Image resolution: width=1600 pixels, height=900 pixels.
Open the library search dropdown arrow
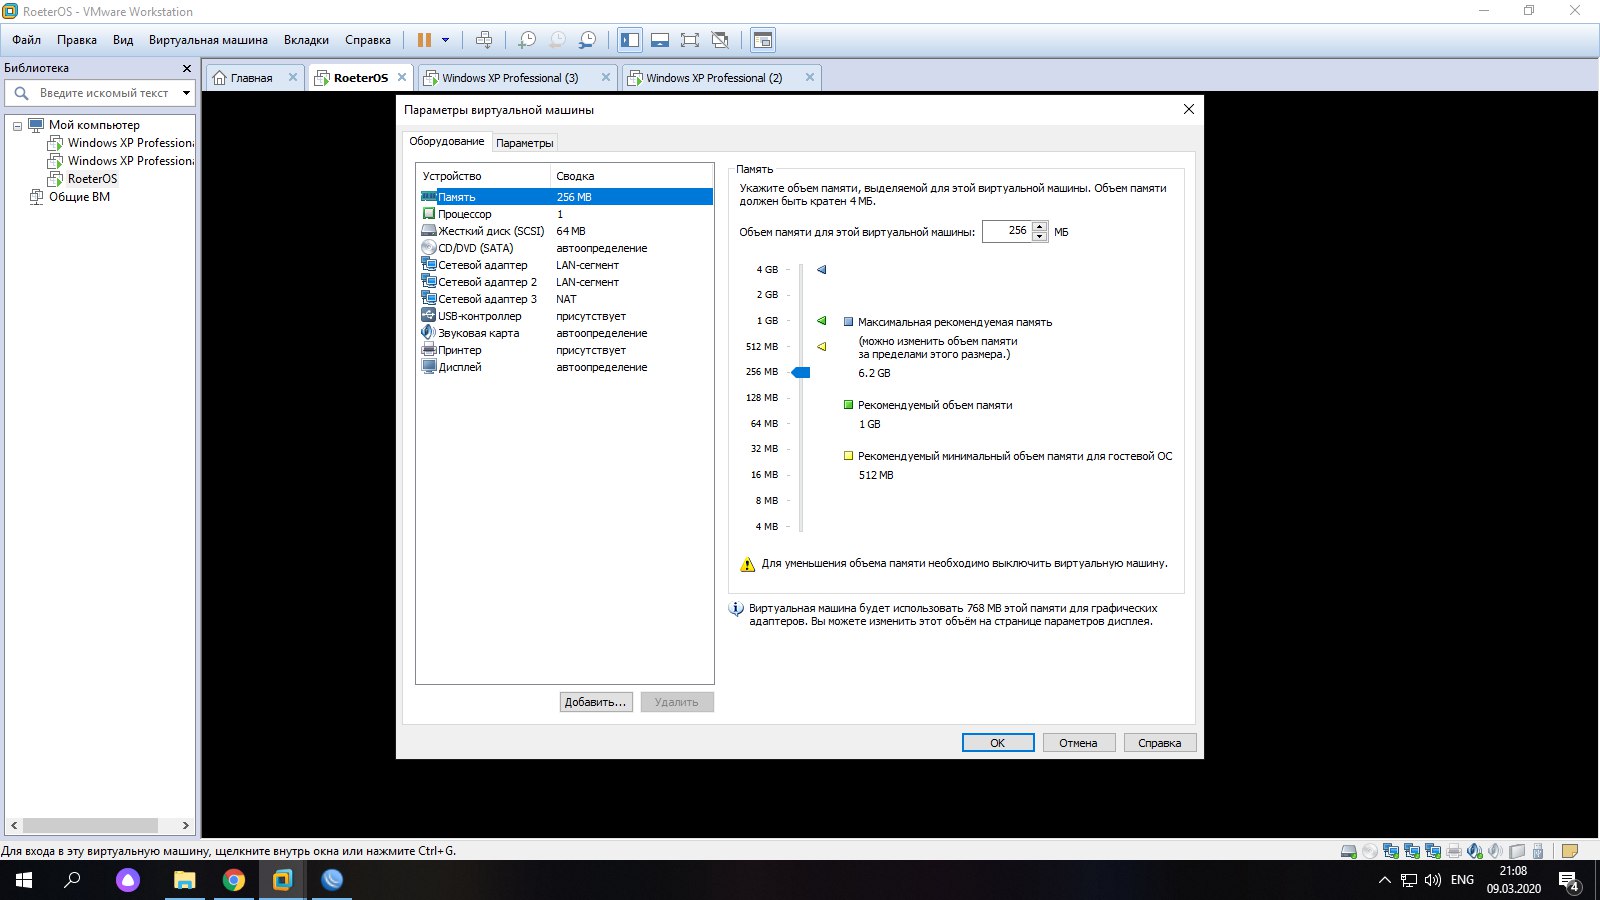[x=186, y=93]
